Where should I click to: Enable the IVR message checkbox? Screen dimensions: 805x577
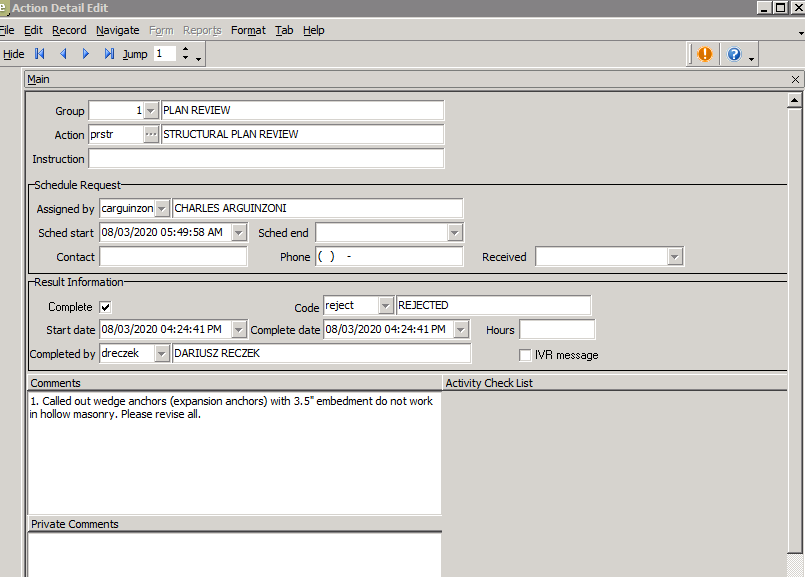[525, 355]
